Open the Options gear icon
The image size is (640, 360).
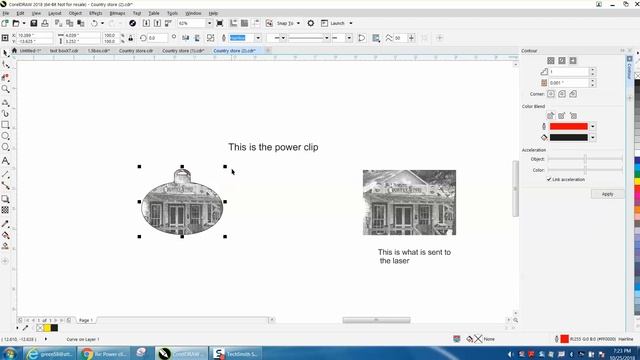(x=311, y=23)
